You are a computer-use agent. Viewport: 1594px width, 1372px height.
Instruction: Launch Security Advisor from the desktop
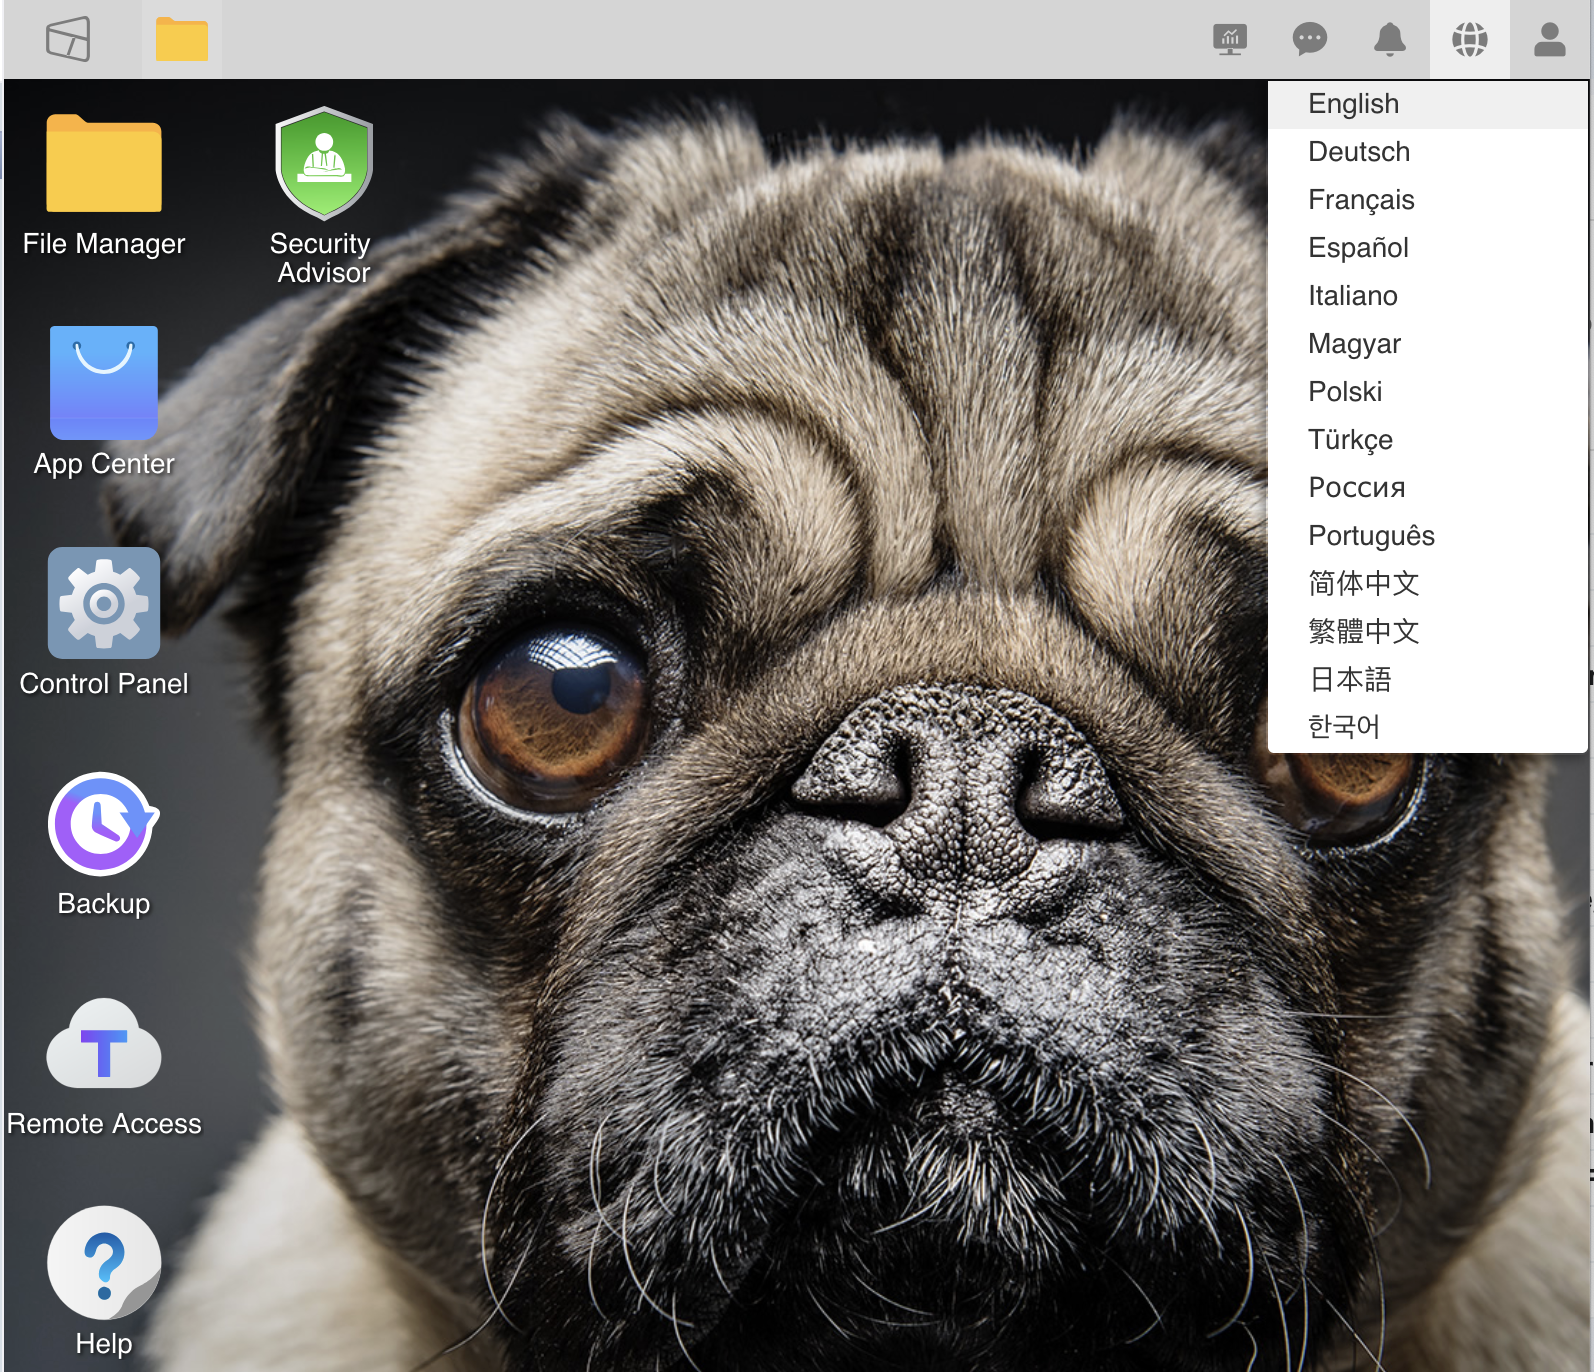tap(323, 165)
